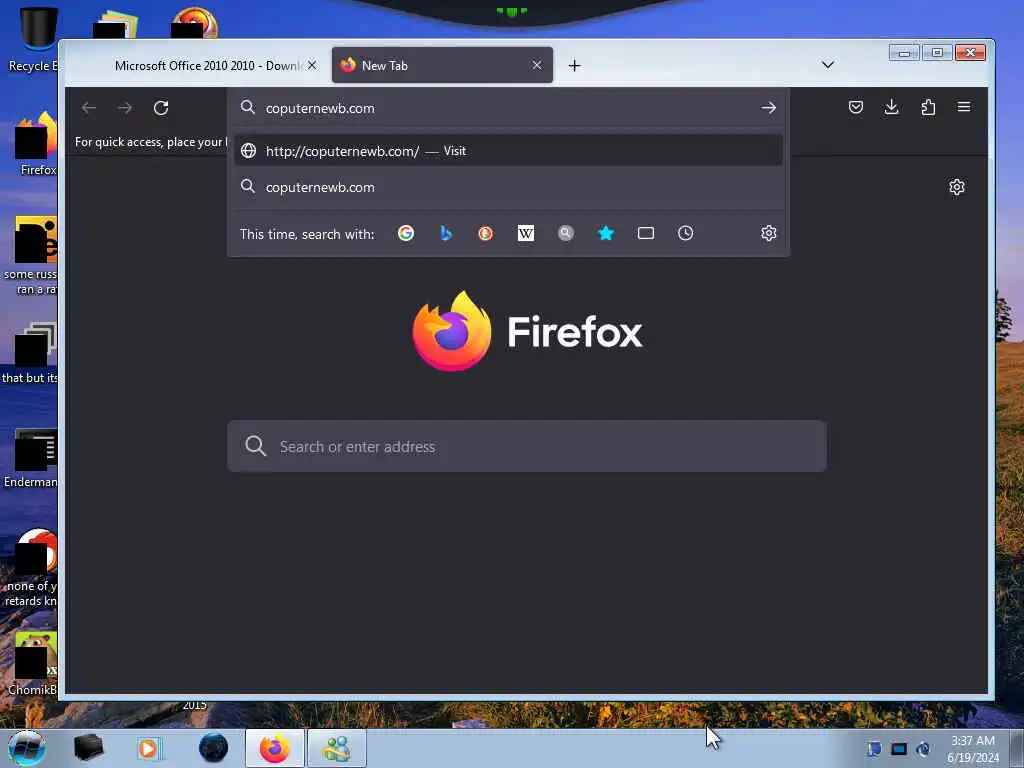Select the Recycle Bin desktop icon
The width and height of the screenshot is (1024, 768).
33,39
